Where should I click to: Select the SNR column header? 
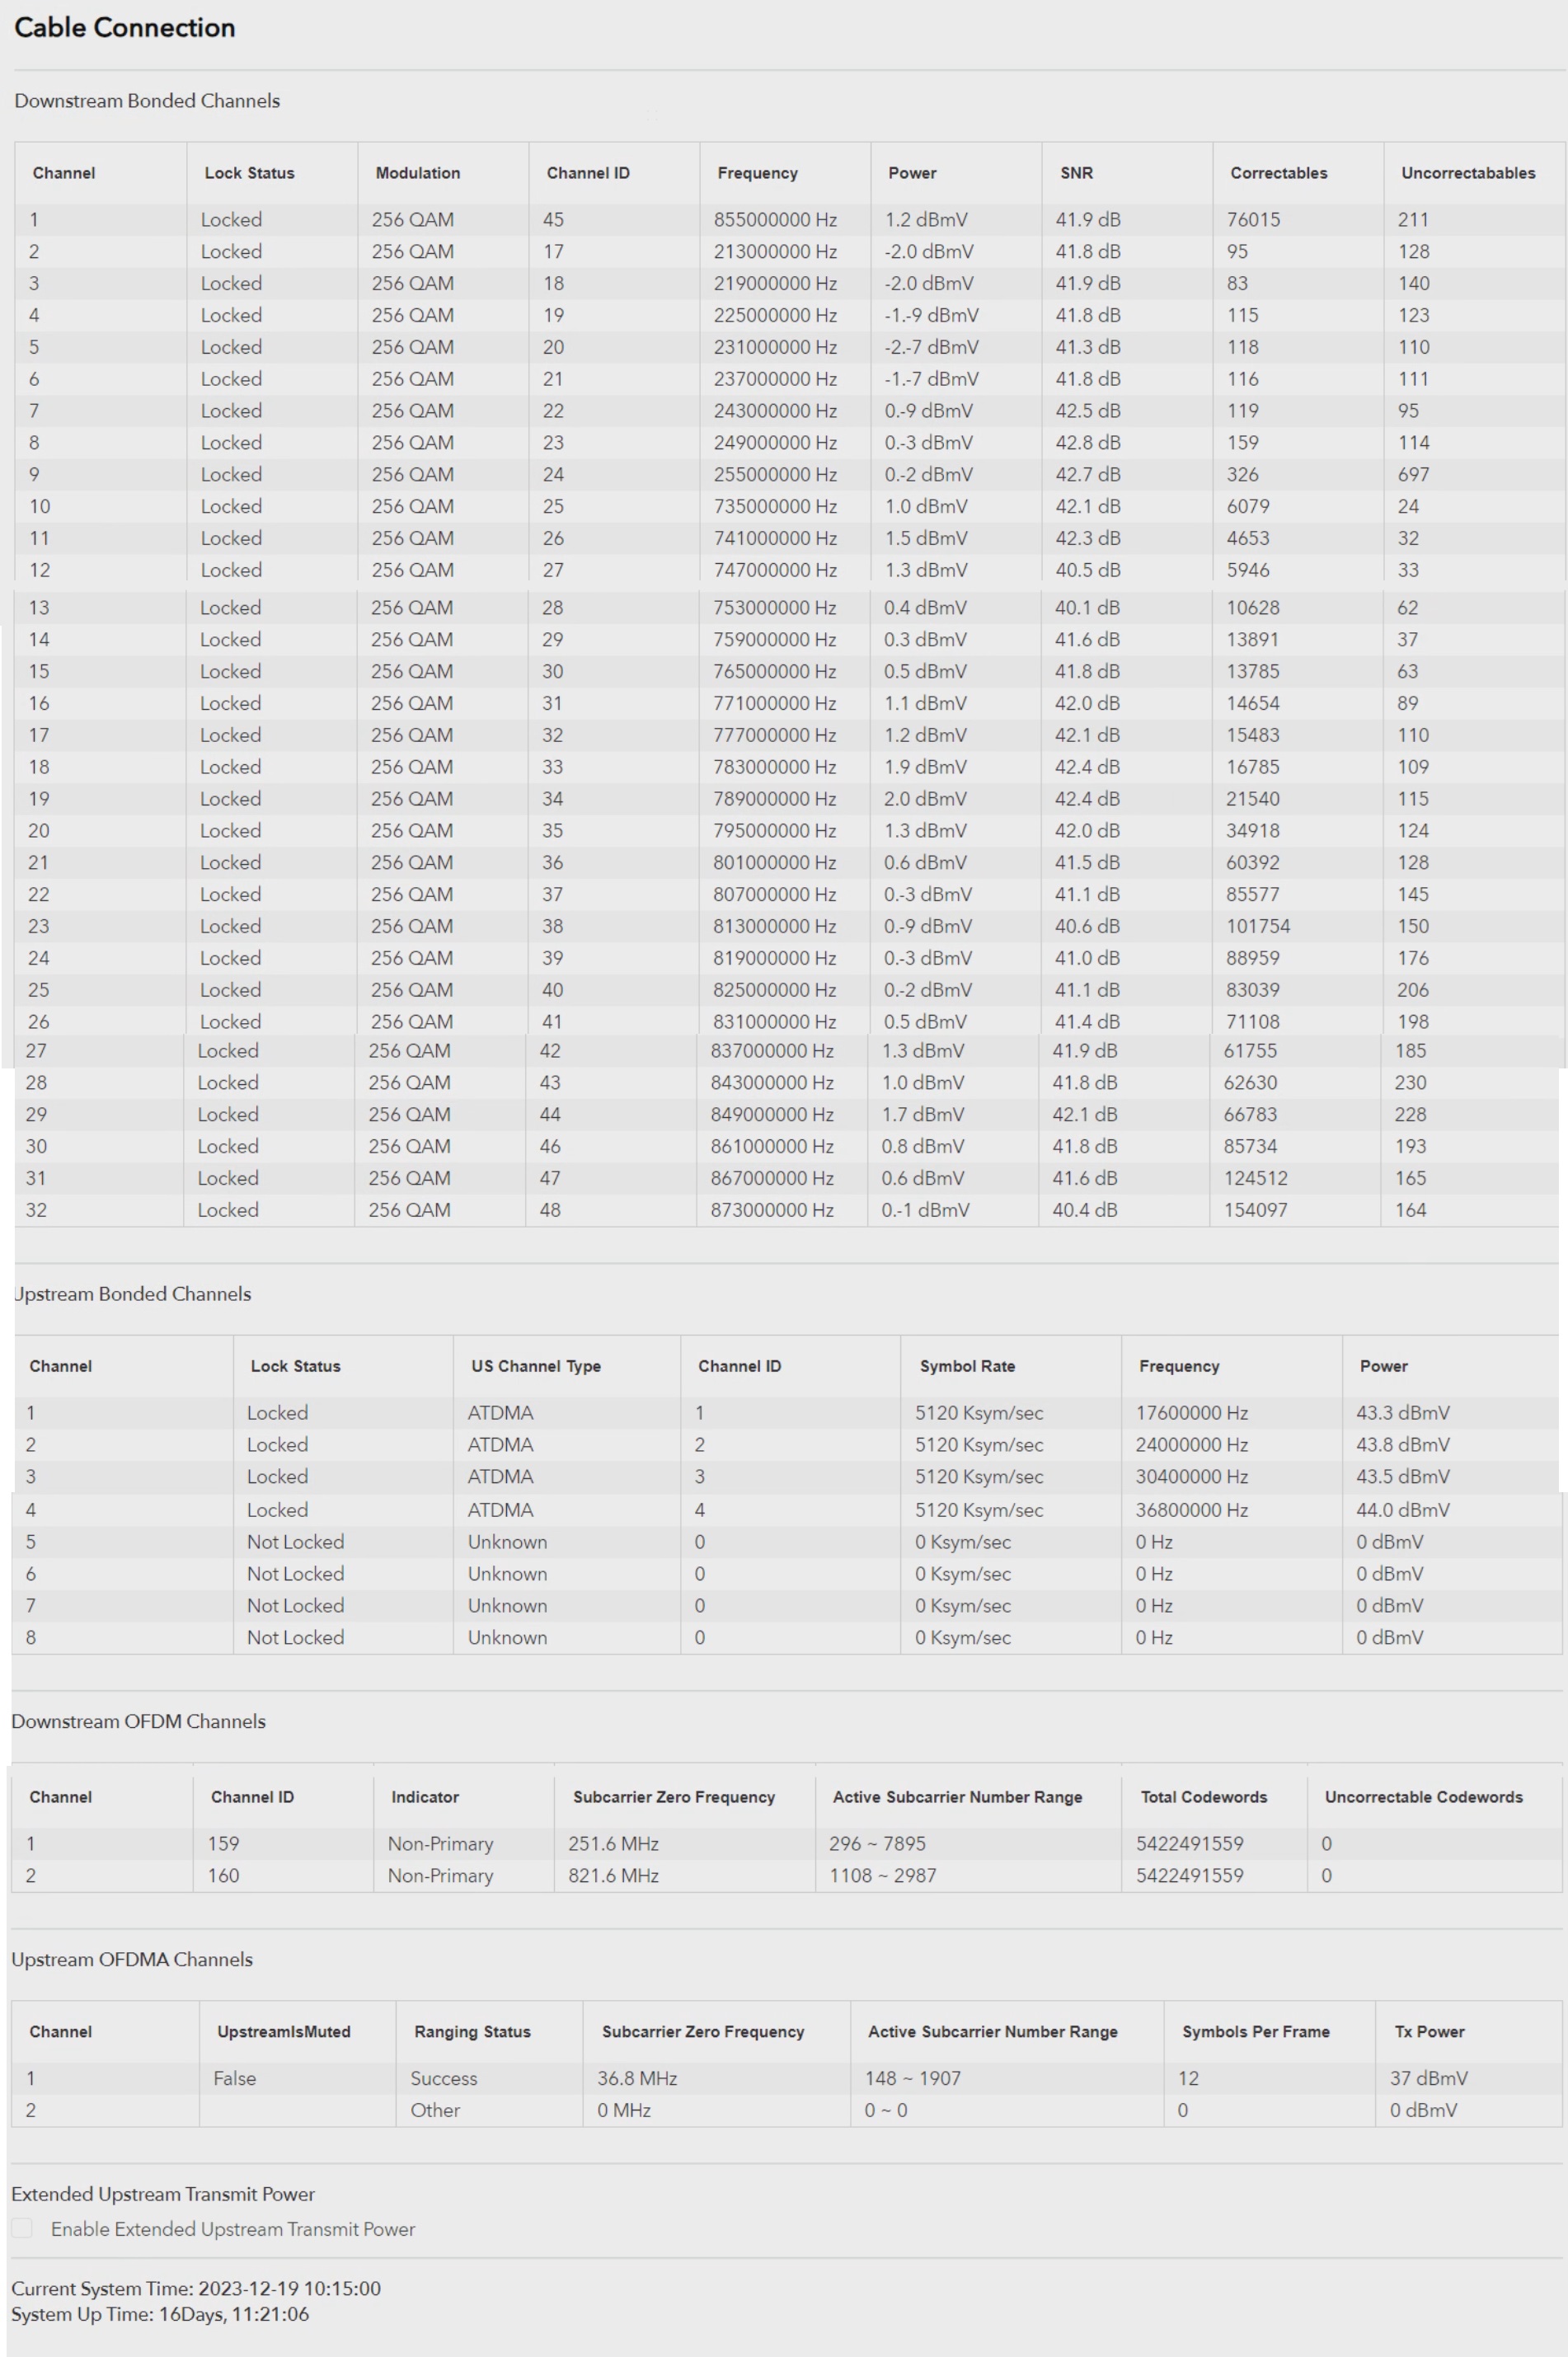pyautogui.click(x=1073, y=172)
